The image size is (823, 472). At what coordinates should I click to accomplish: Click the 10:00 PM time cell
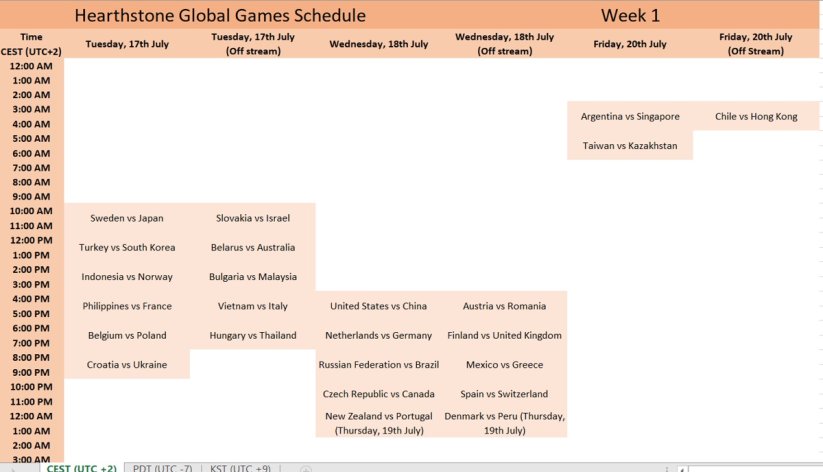(31, 386)
